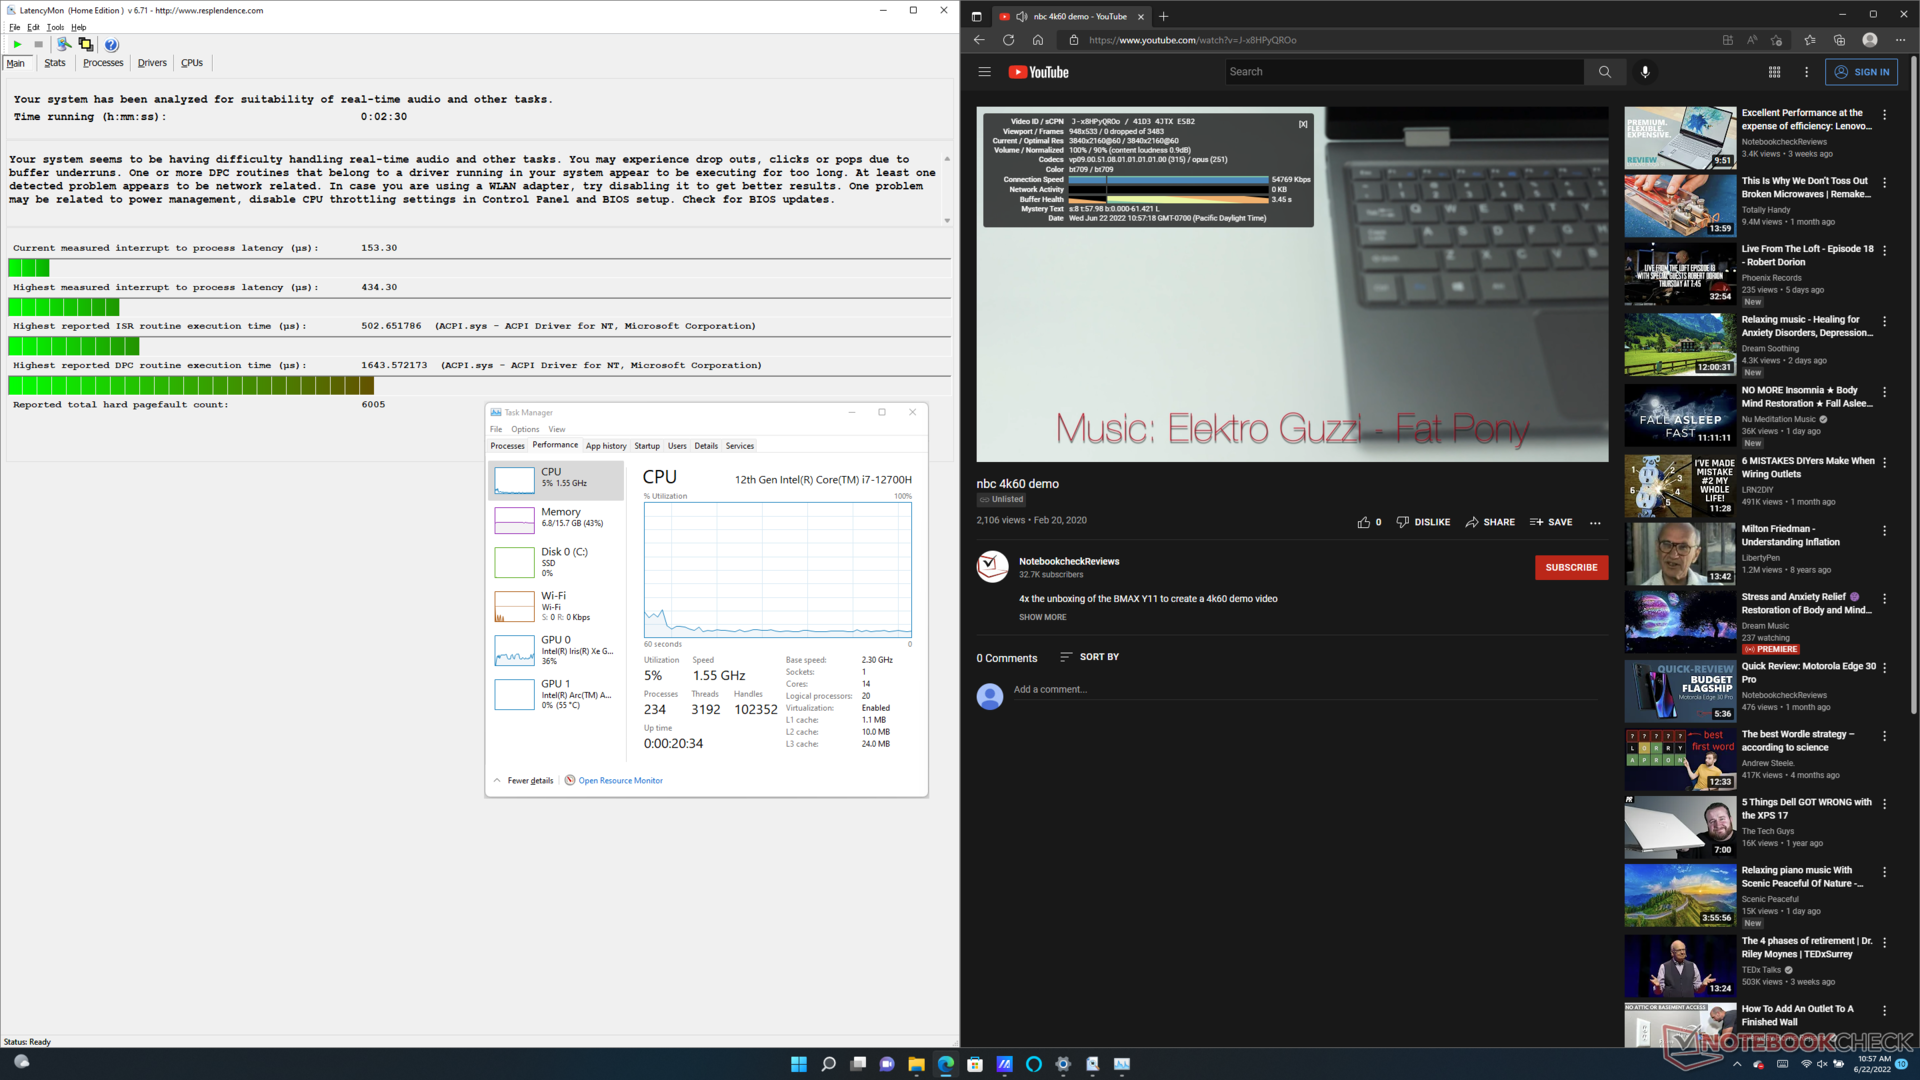The image size is (1920, 1080).
Task: Switch to the Drivers tab in LatencyMon
Action: (152, 63)
